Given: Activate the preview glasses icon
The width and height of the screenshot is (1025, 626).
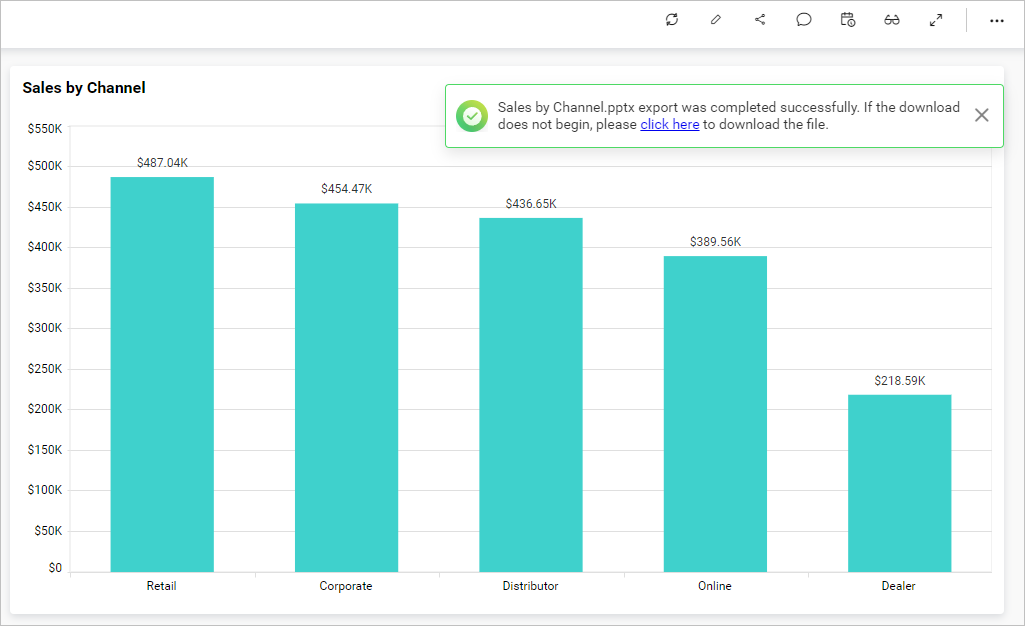Looking at the screenshot, I should [x=891, y=19].
